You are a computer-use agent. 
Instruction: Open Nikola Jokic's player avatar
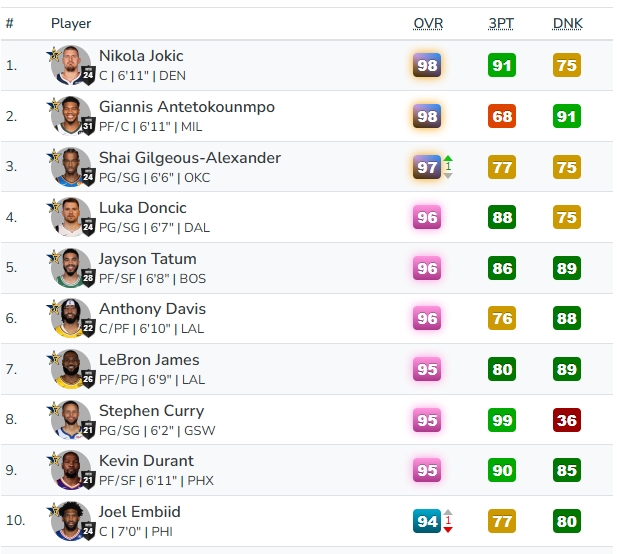71,65
